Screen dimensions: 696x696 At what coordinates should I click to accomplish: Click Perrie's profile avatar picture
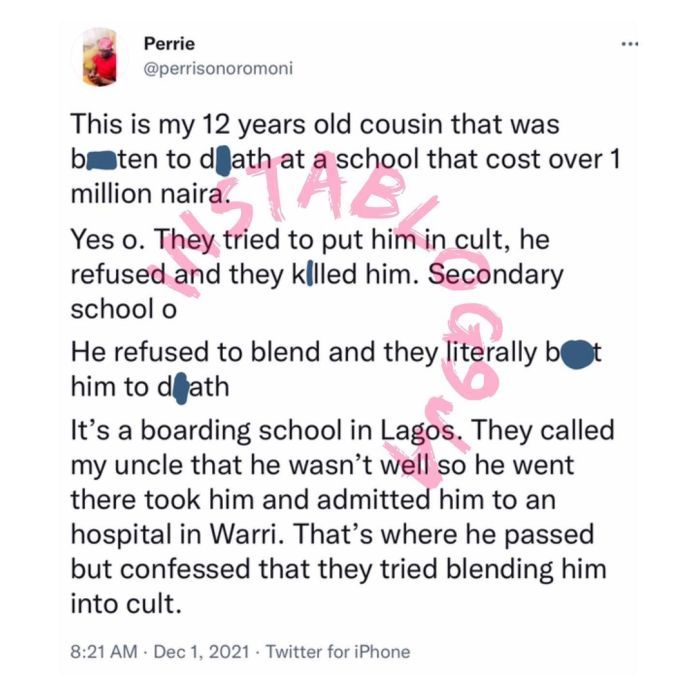[x=99, y=57]
